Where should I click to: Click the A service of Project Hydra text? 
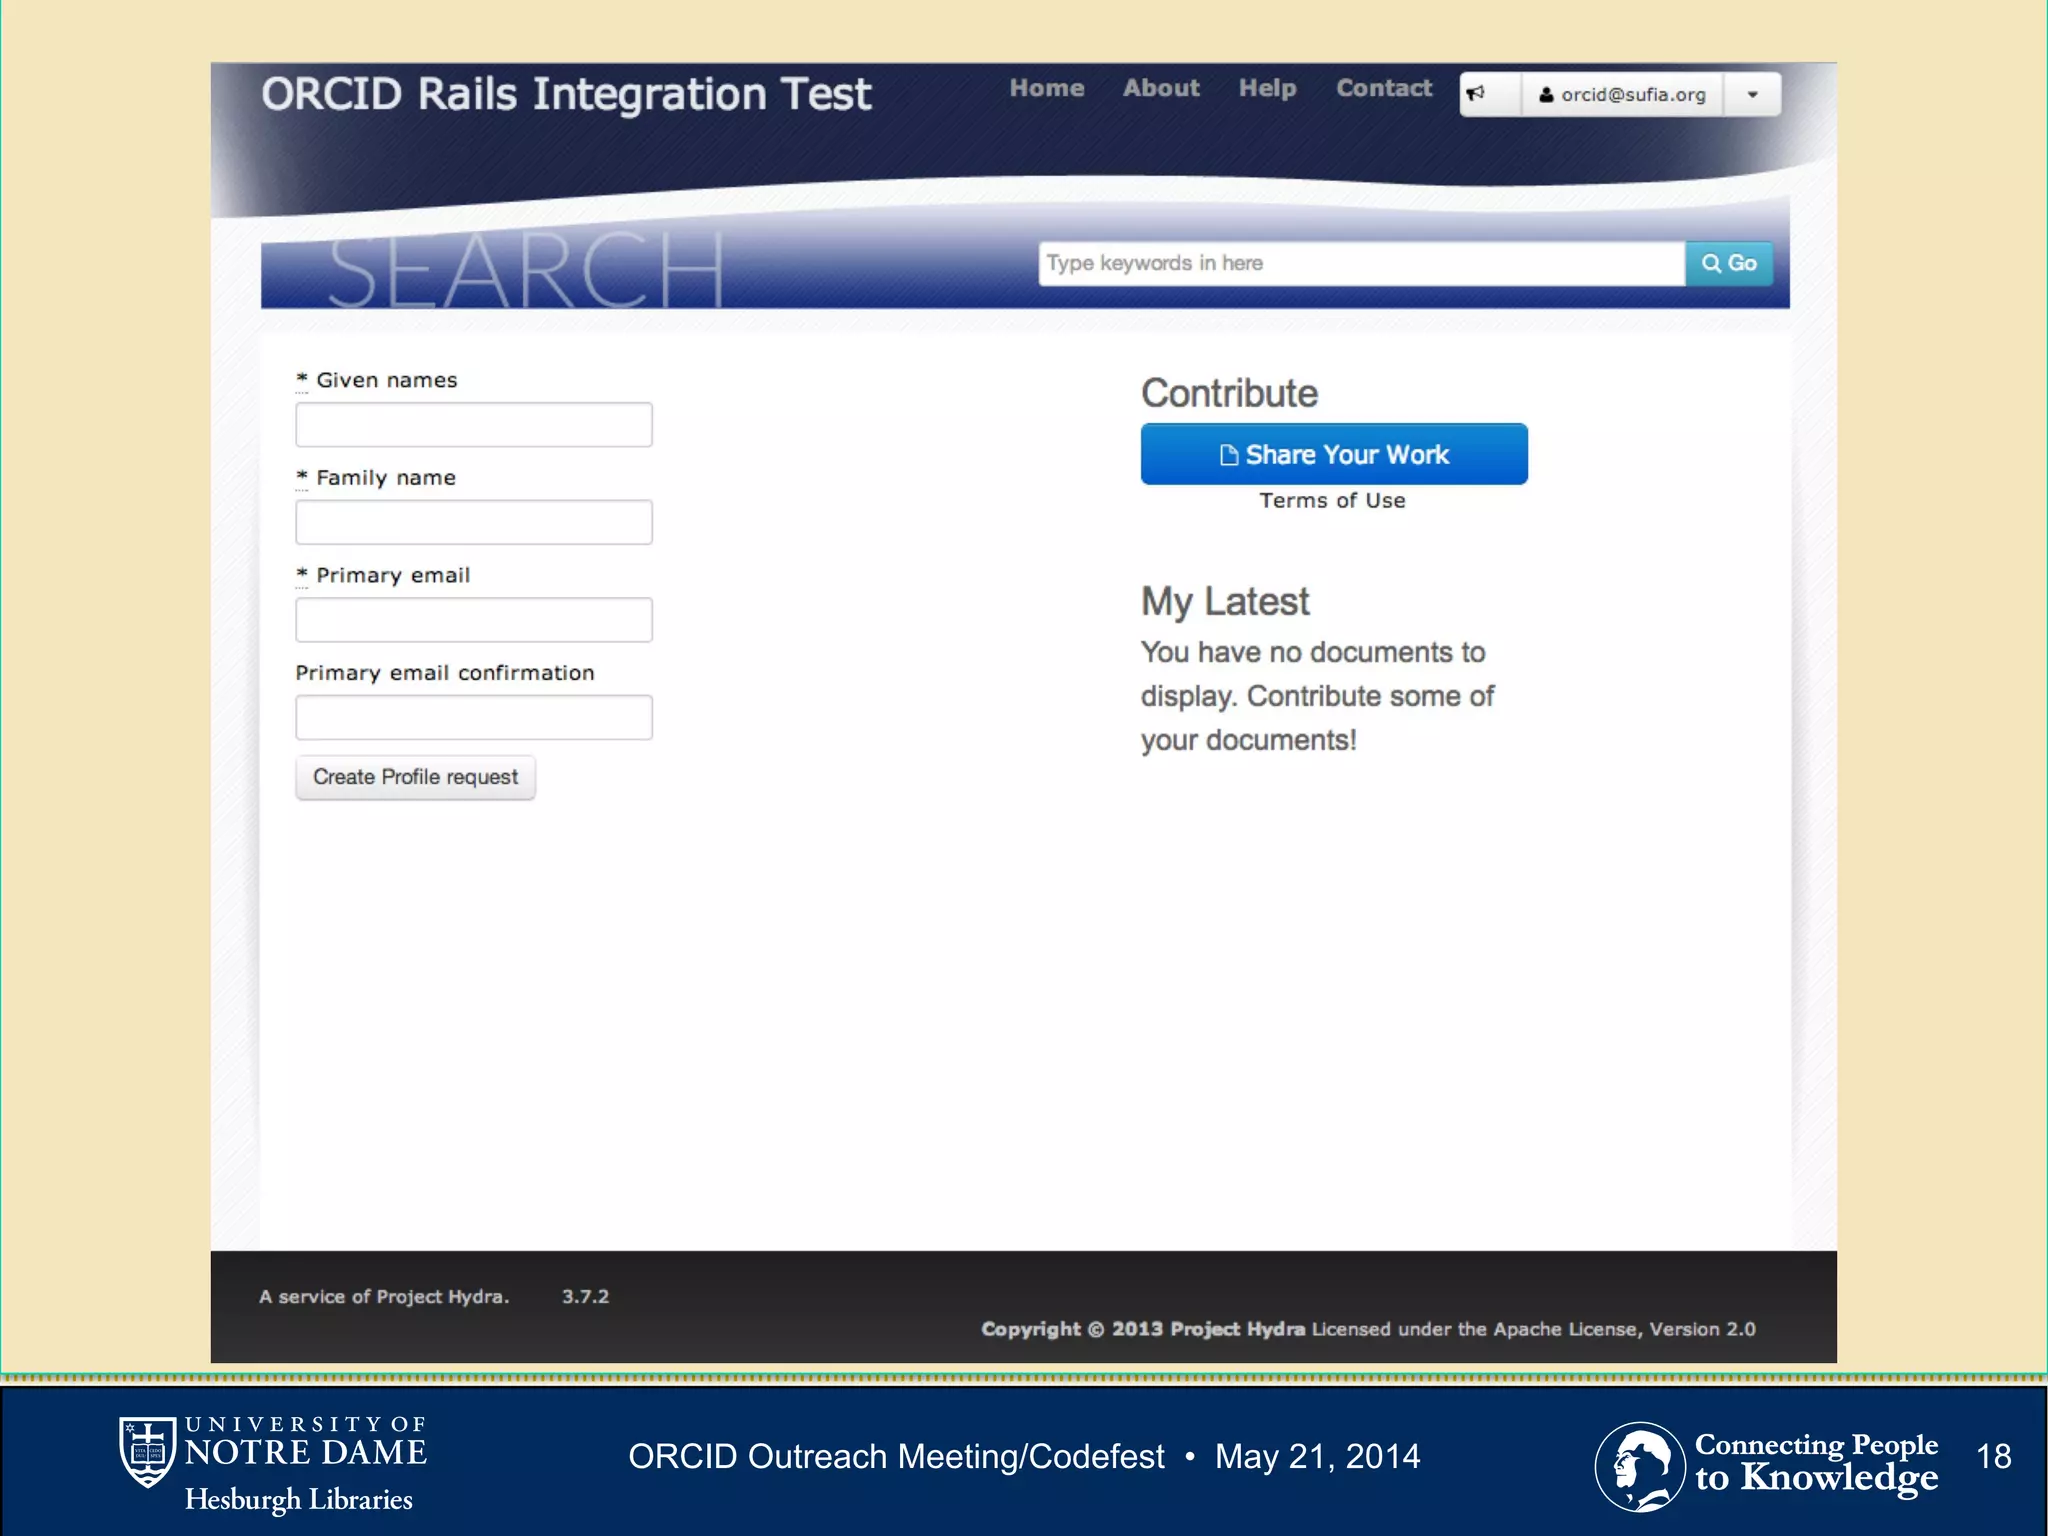click(x=384, y=1297)
